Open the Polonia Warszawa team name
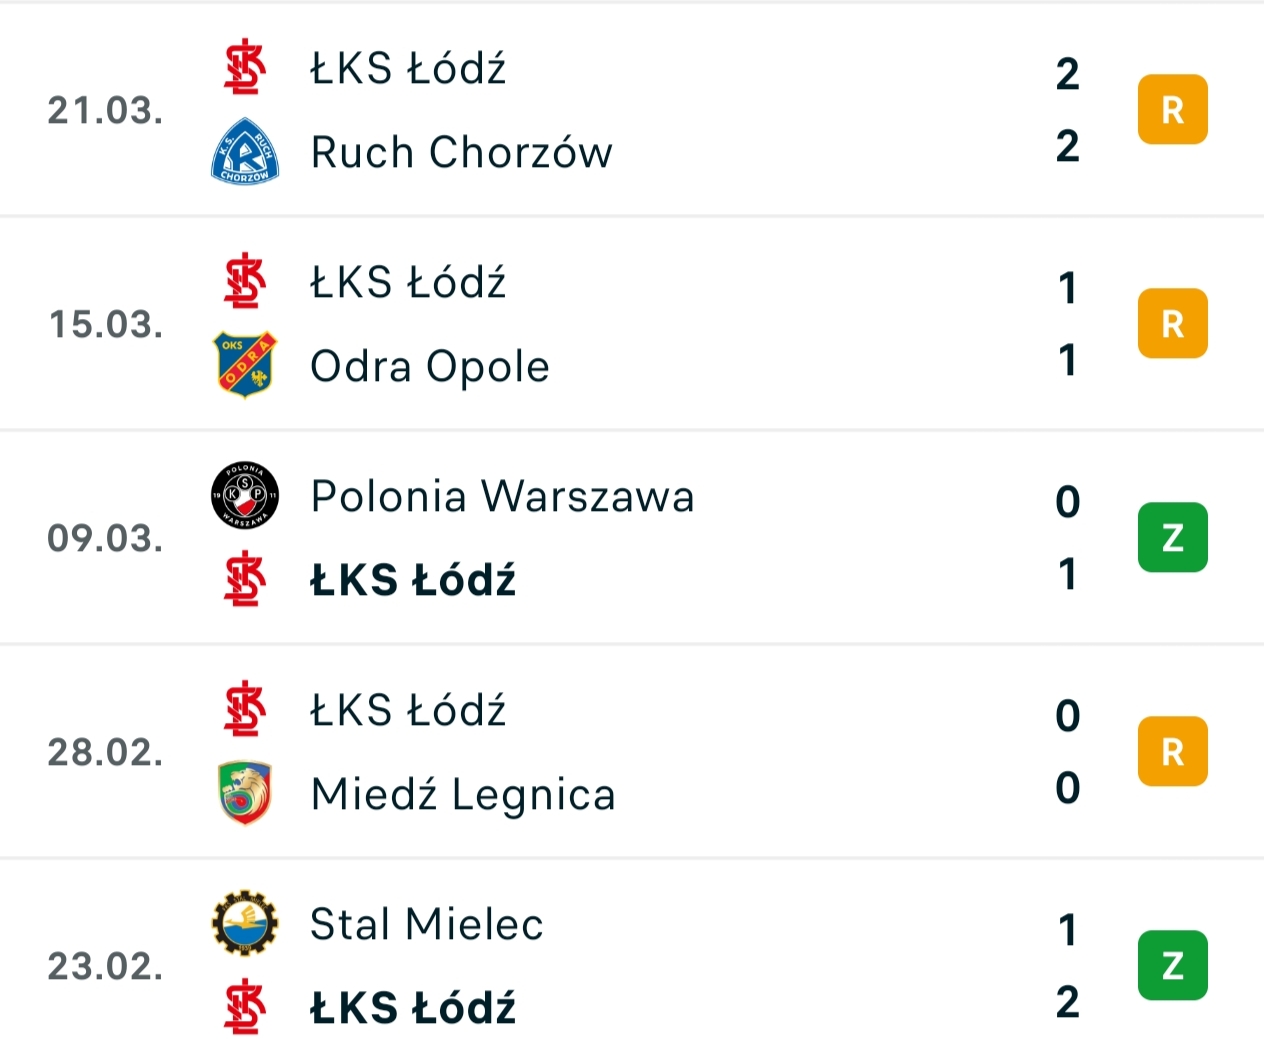1264x1049 pixels. coord(502,496)
